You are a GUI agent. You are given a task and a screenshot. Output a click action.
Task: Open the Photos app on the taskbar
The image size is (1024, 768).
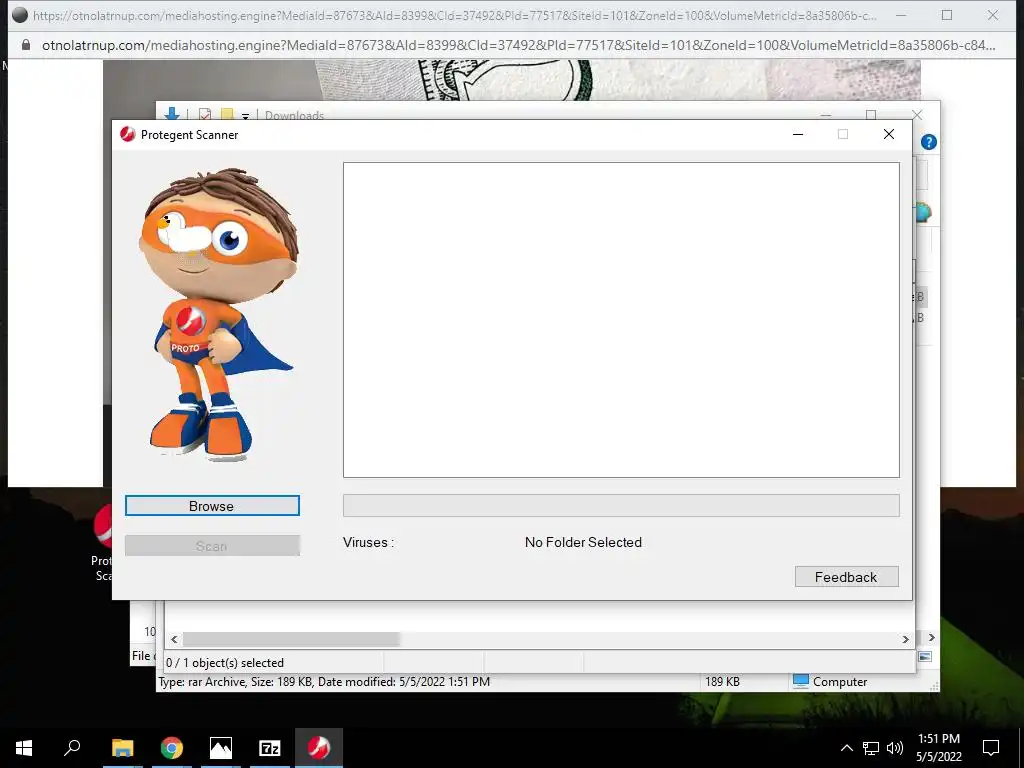click(221, 748)
